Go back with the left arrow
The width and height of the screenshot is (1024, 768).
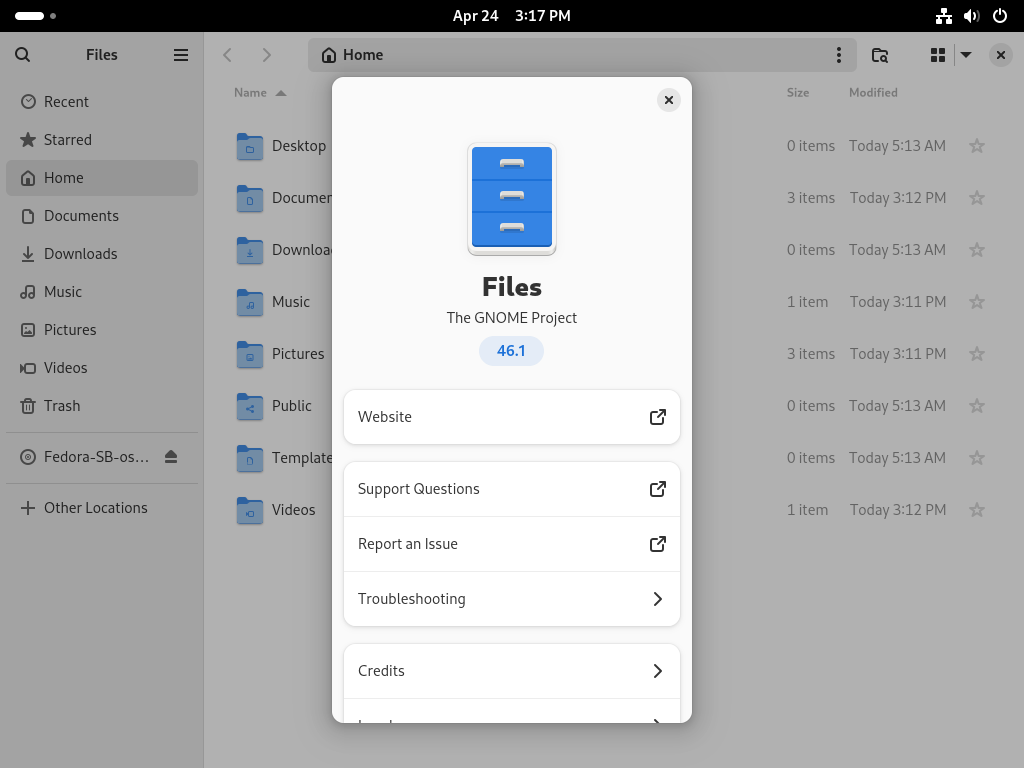pos(227,55)
